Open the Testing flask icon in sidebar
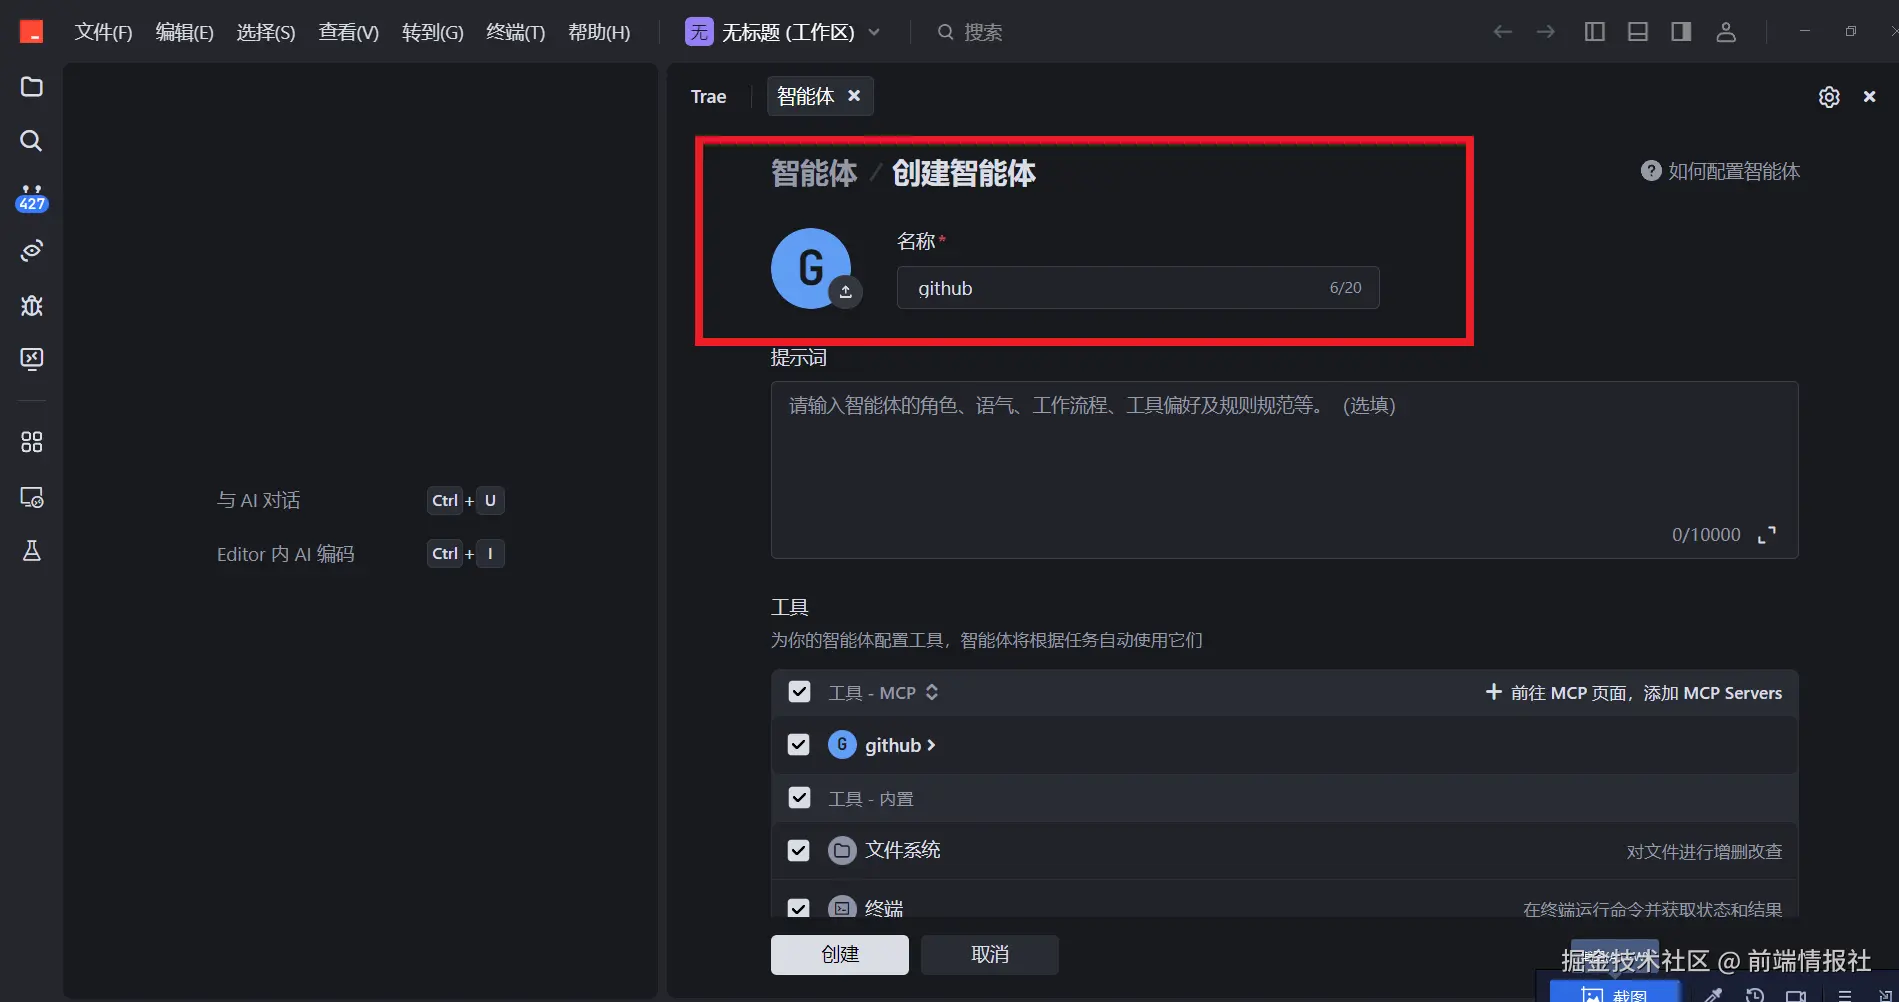 tap(32, 551)
